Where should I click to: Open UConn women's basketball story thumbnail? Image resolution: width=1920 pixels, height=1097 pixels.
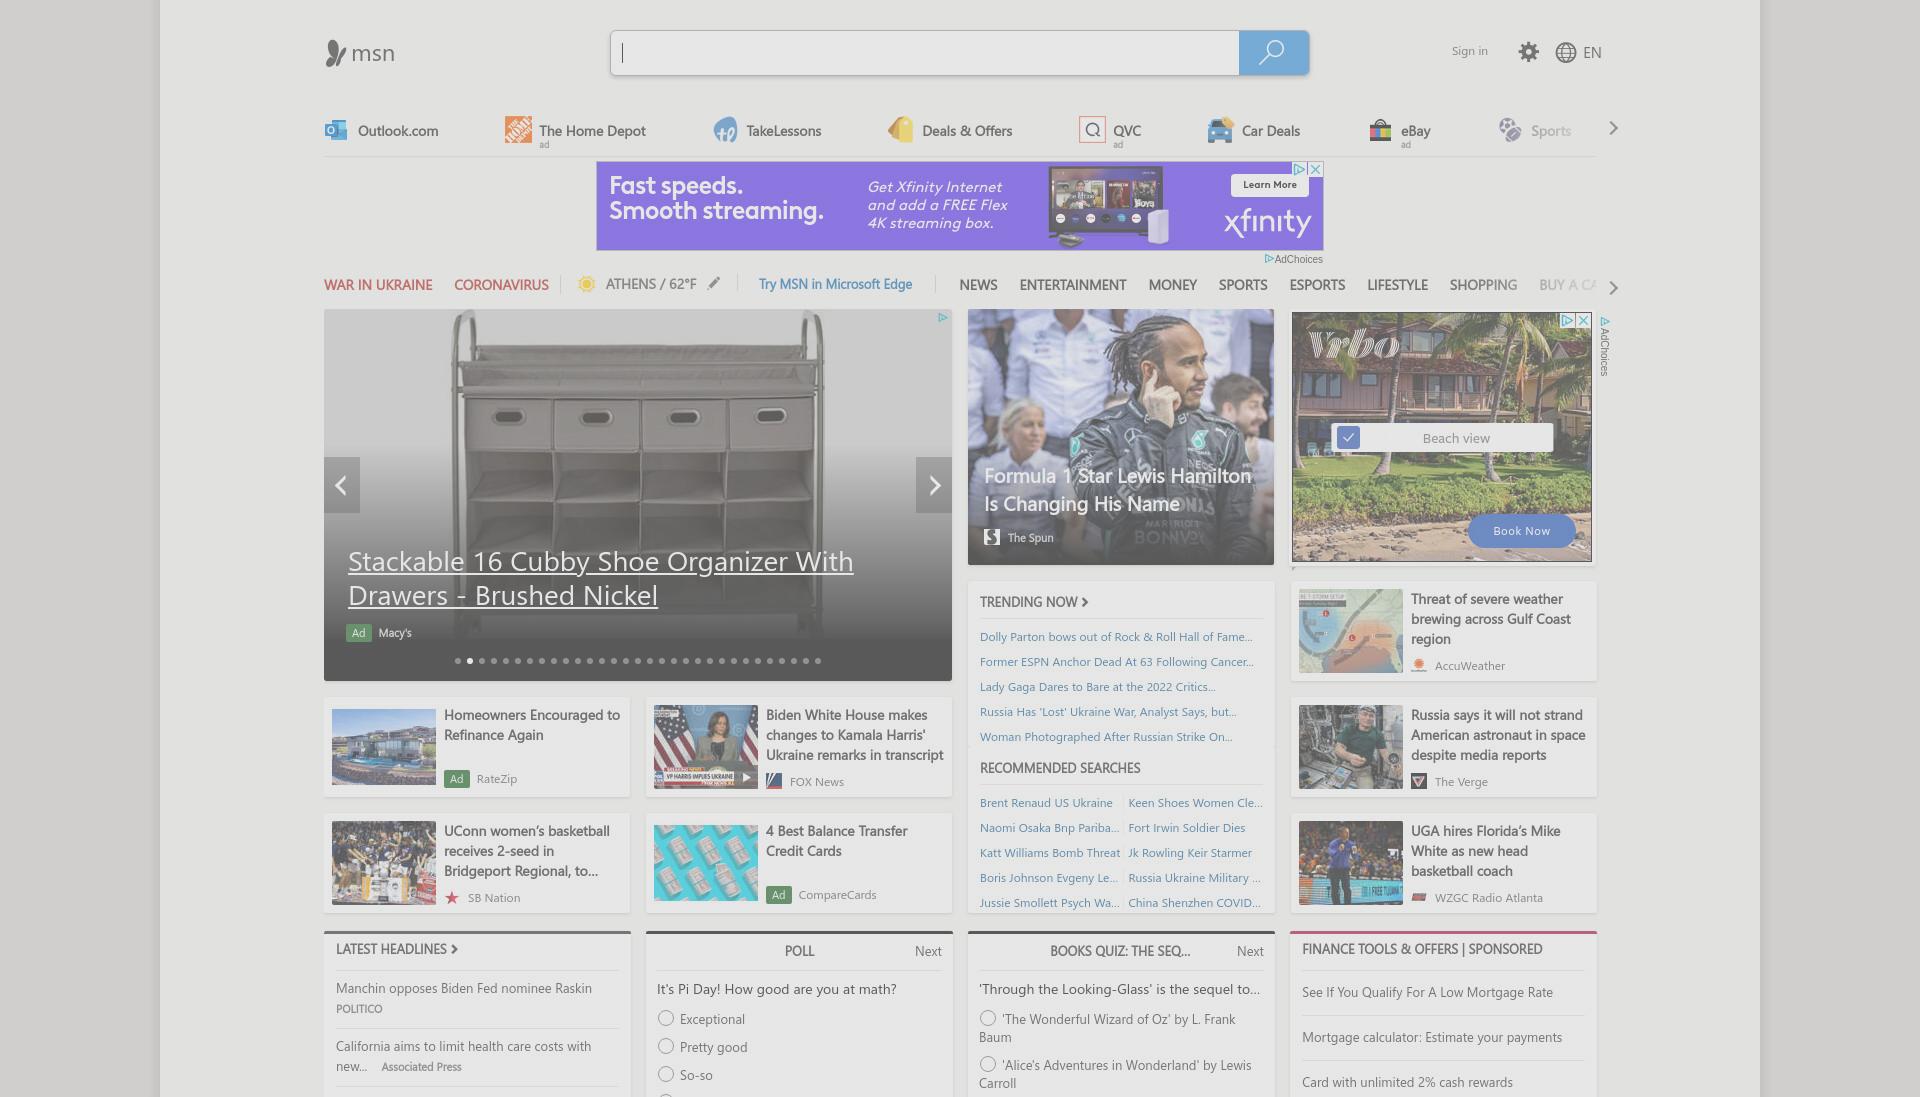[384, 863]
